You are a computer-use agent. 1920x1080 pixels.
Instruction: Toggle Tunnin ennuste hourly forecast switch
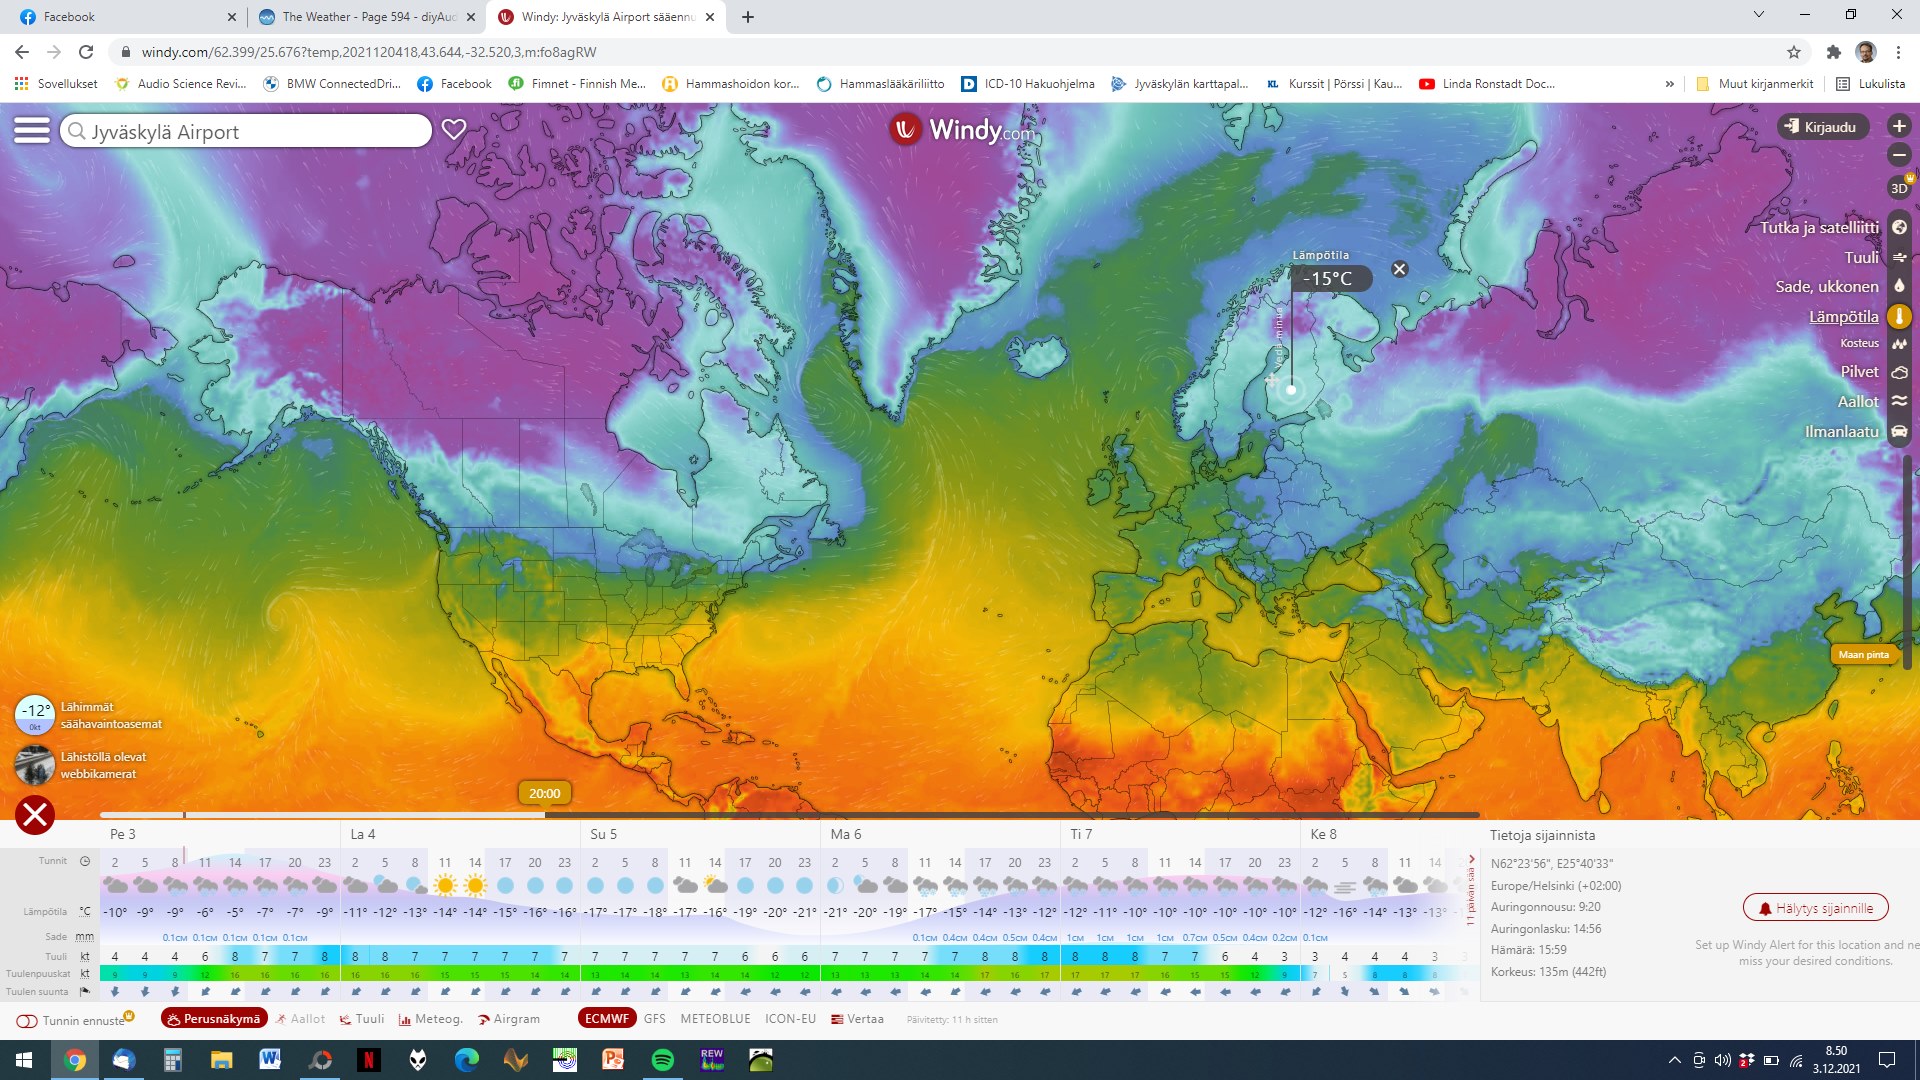(27, 1020)
